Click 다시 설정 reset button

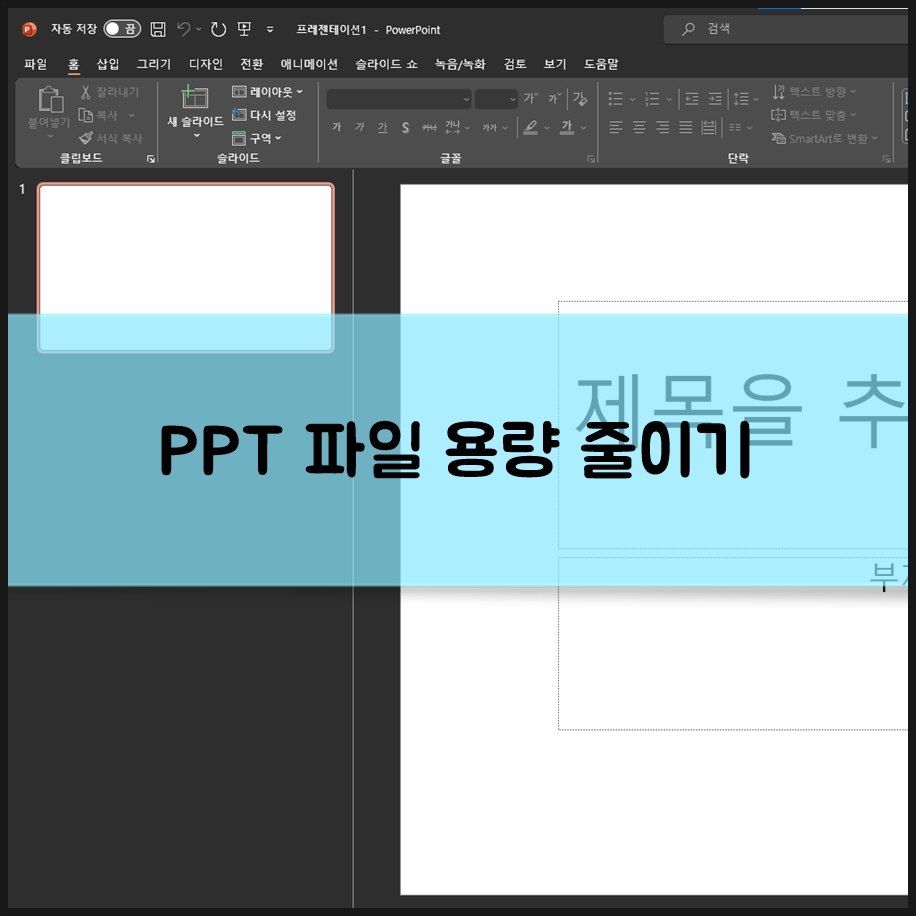pos(264,115)
